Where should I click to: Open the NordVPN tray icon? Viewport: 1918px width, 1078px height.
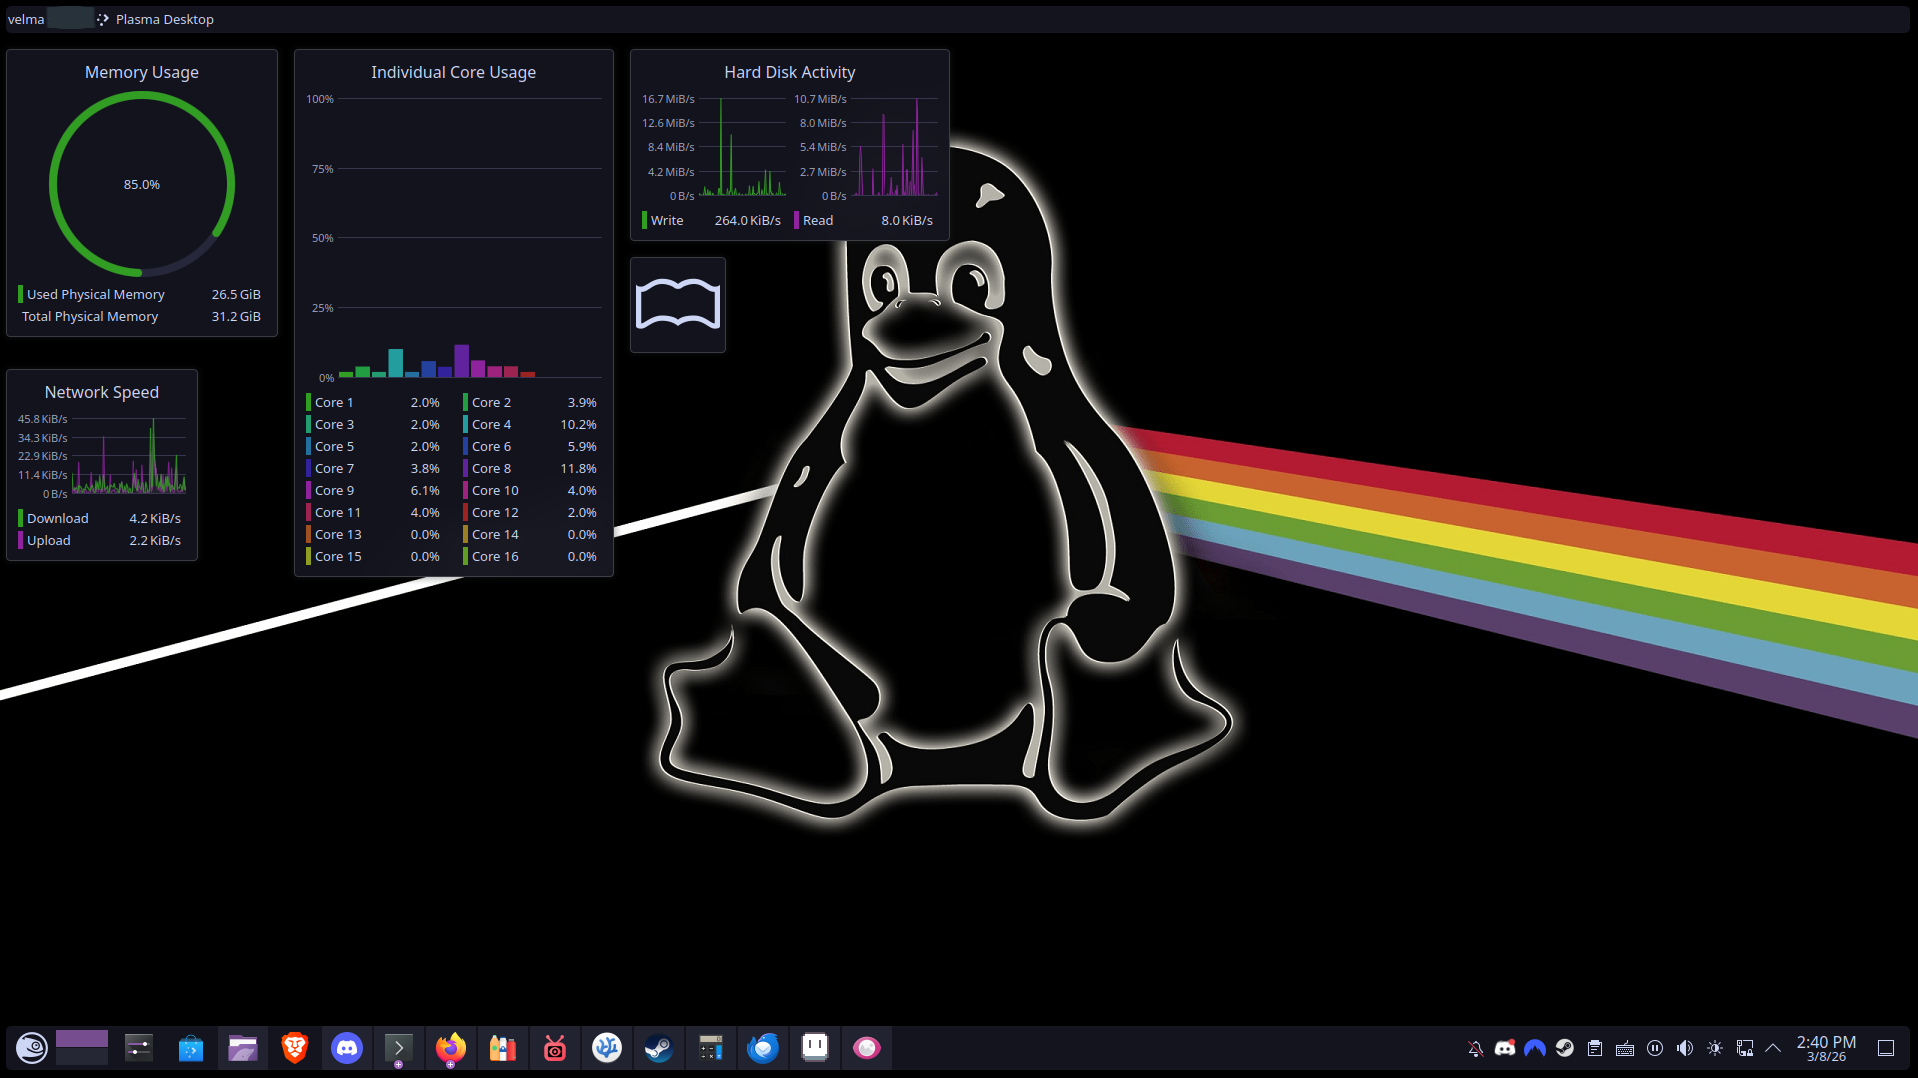click(1535, 1048)
